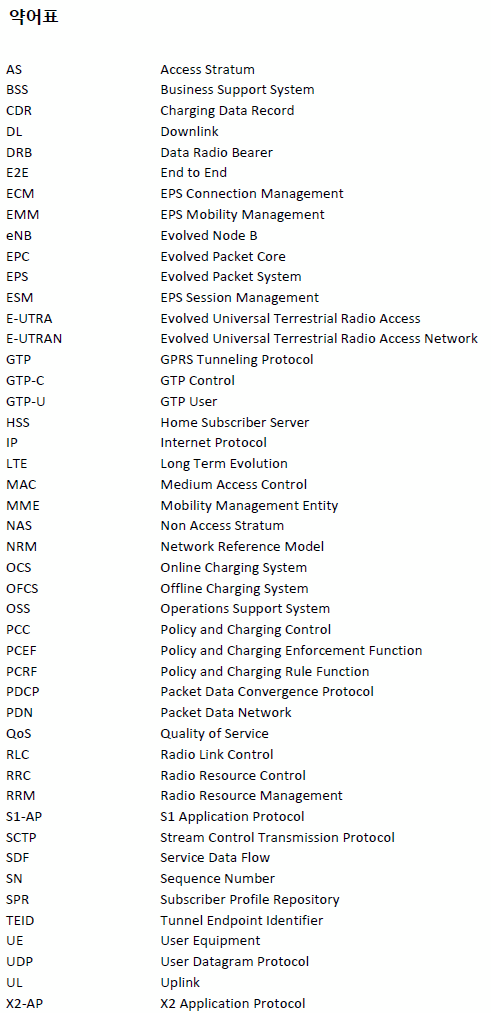Select the E-UTRAN abbreviation
This screenshot has height=1013, width=491.
[34, 339]
